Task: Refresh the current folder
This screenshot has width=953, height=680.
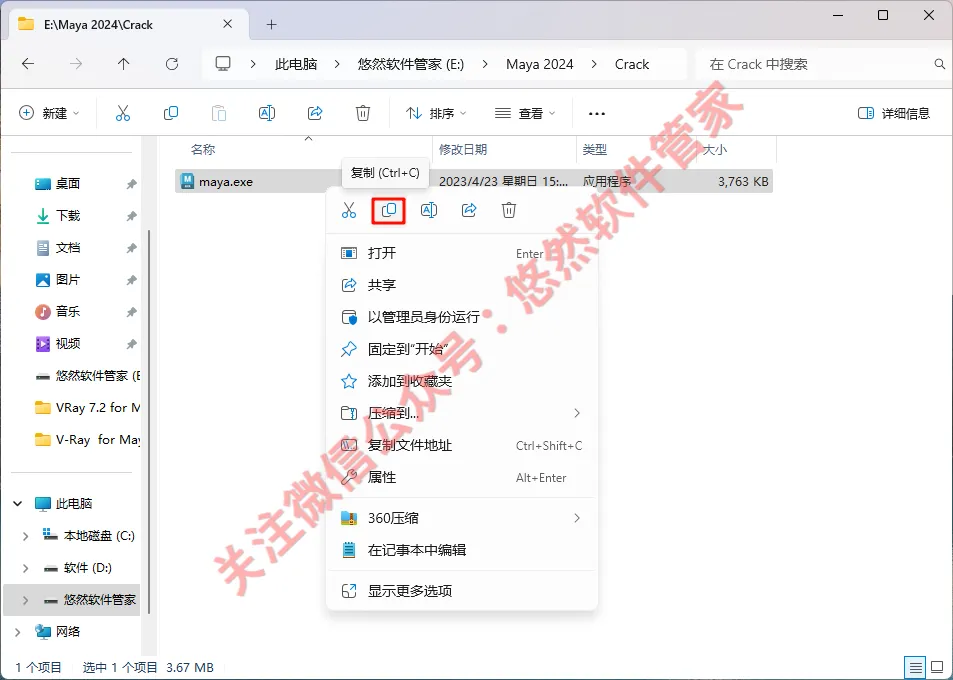Action: pos(172,64)
